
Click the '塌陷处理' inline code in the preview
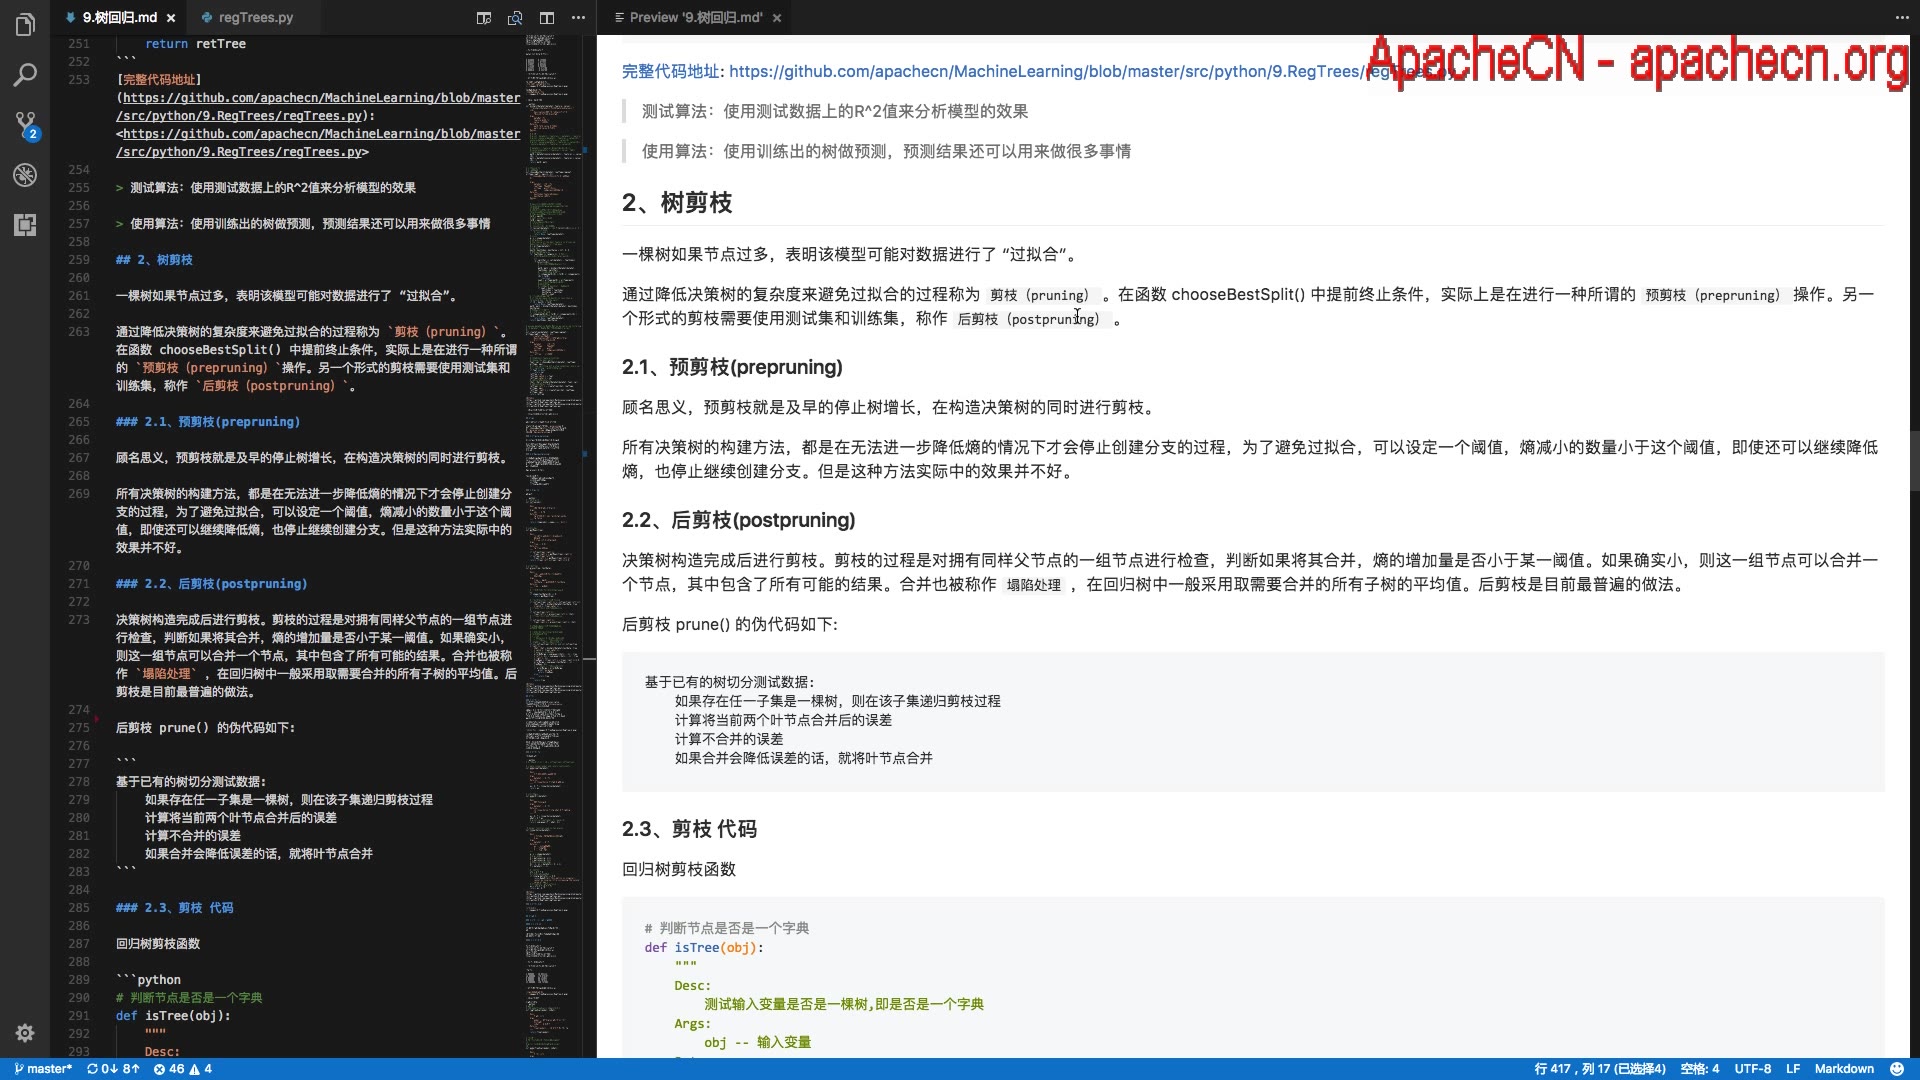click(x=1033, y=585)
